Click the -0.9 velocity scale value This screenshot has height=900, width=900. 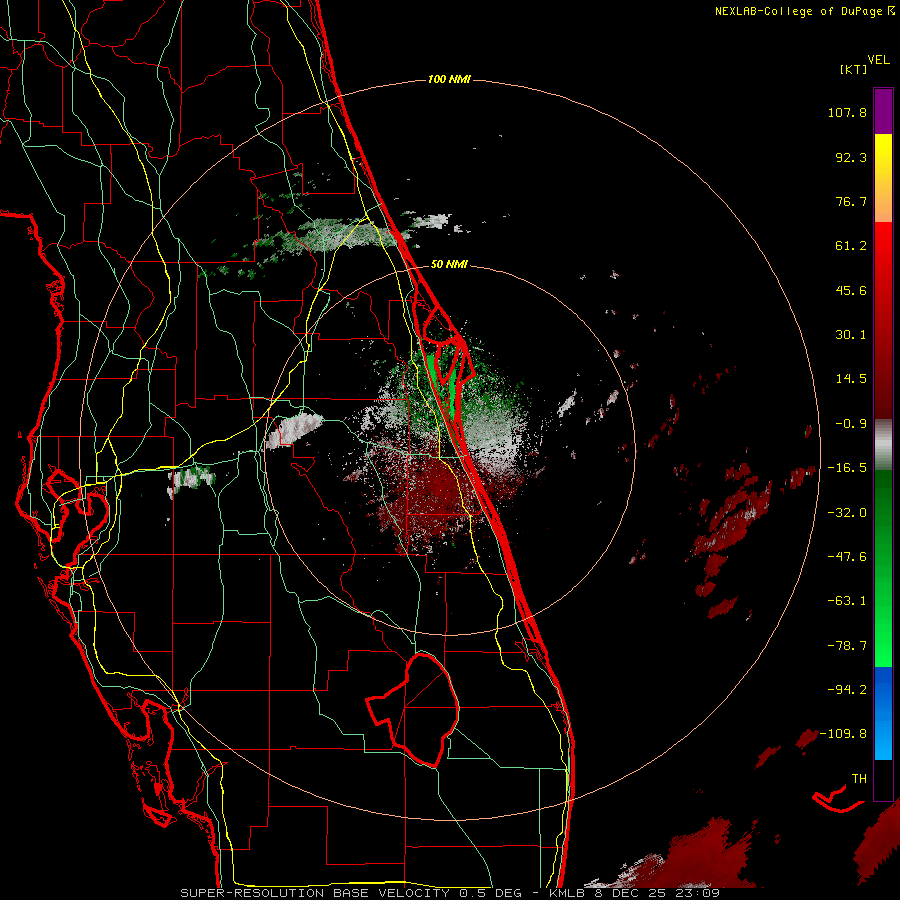(x=851, y=424)
